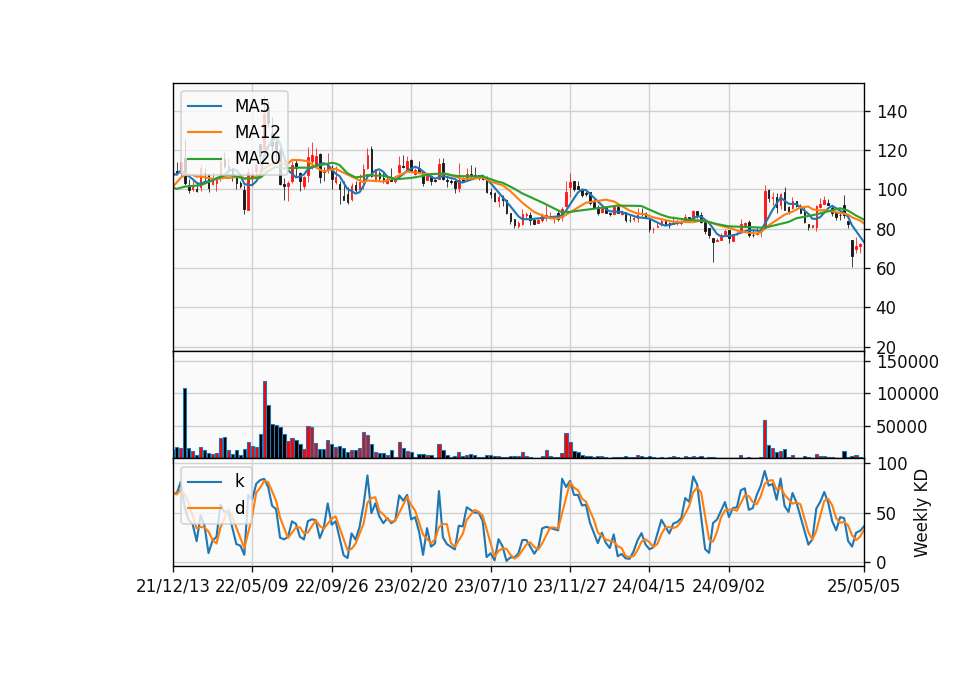Click the MA5 legend label
The image size is (960, 690).
coord(252,106)
